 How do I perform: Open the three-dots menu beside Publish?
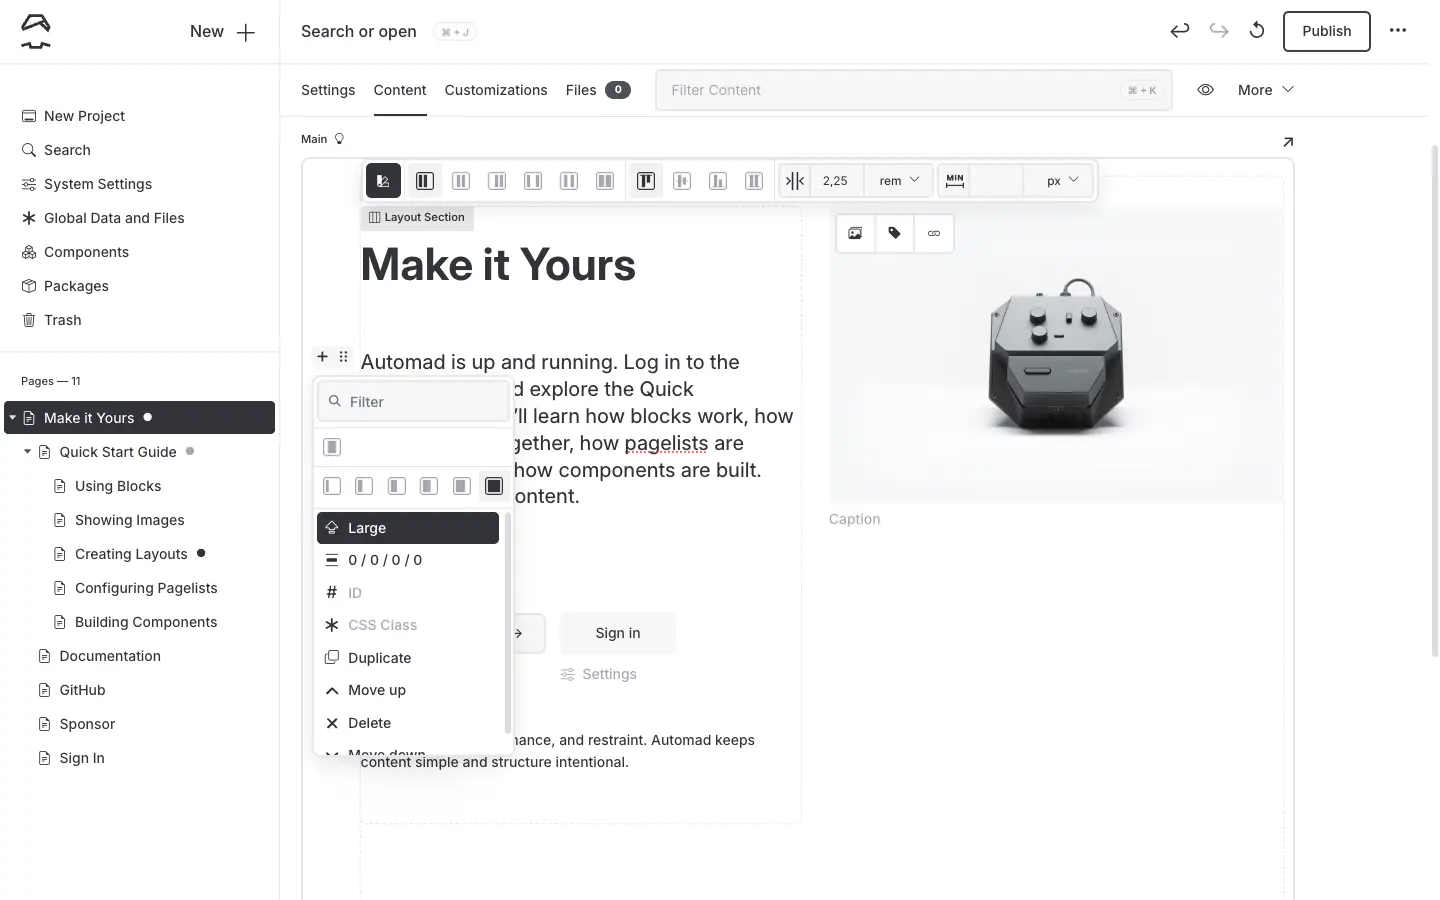tap(1398, 31)
